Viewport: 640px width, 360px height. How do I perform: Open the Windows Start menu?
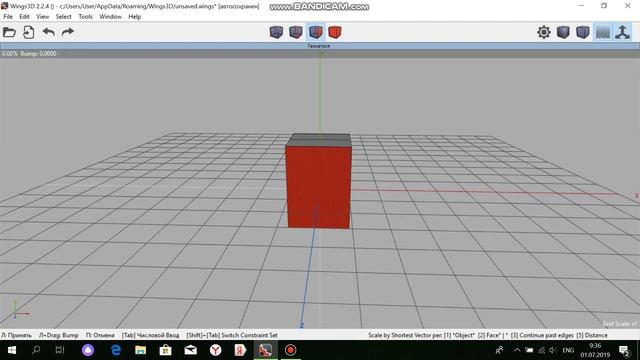tap(11, 350)
